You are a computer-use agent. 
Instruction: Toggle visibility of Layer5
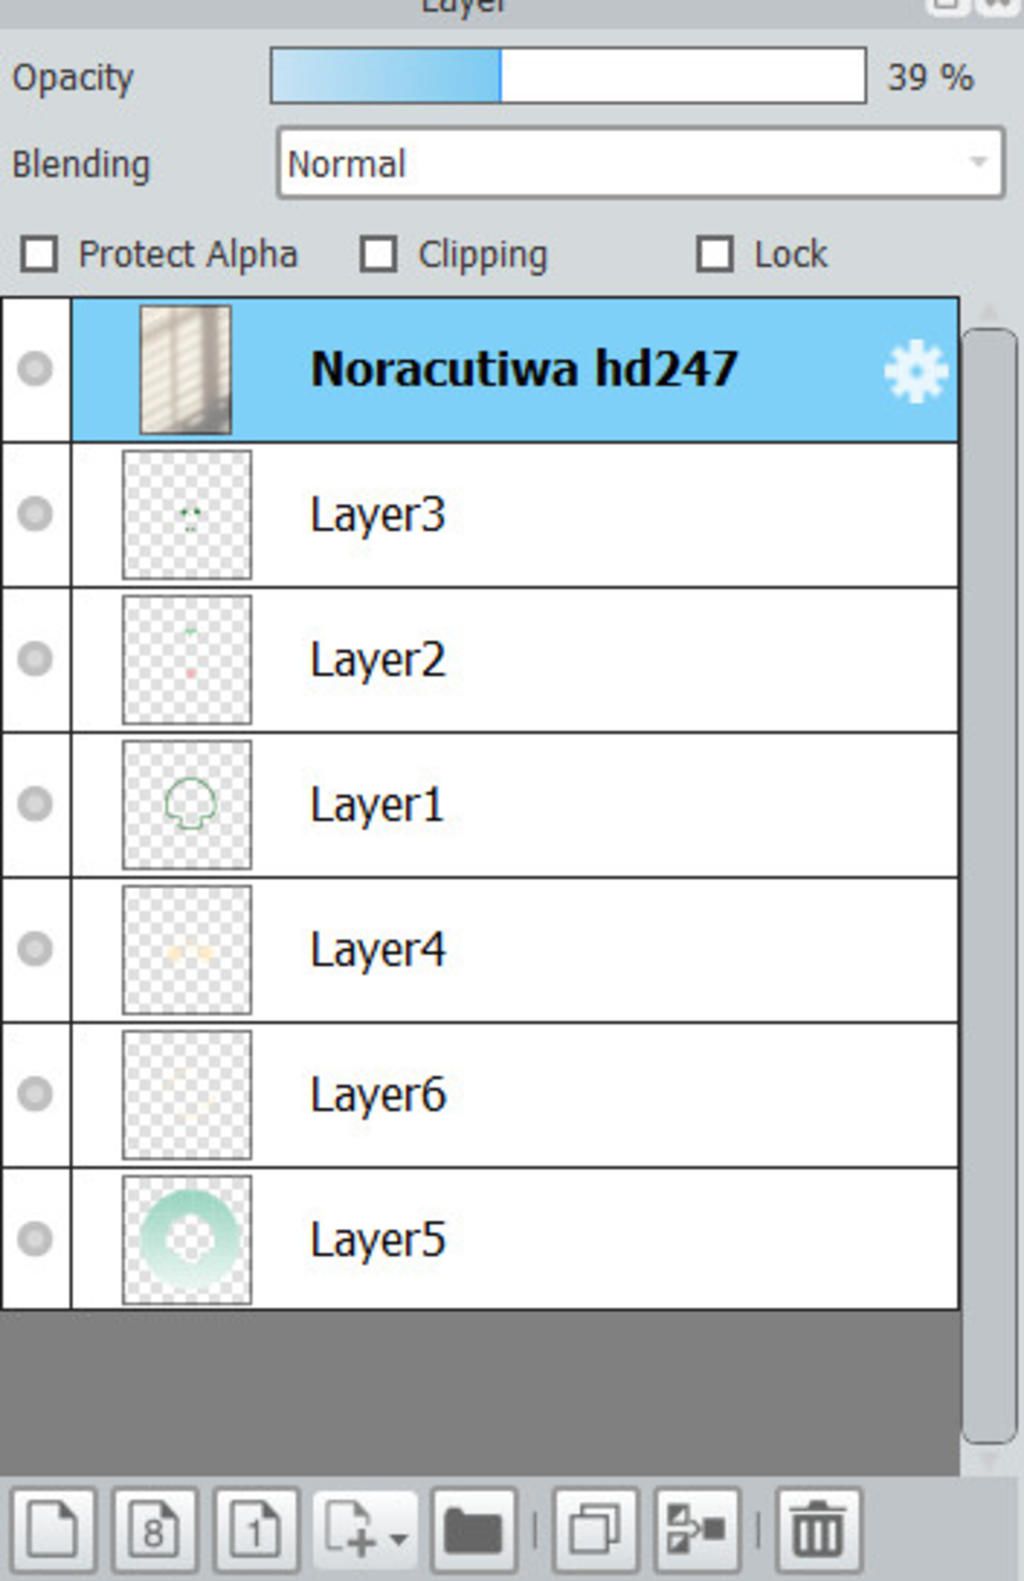(35, 1238)
